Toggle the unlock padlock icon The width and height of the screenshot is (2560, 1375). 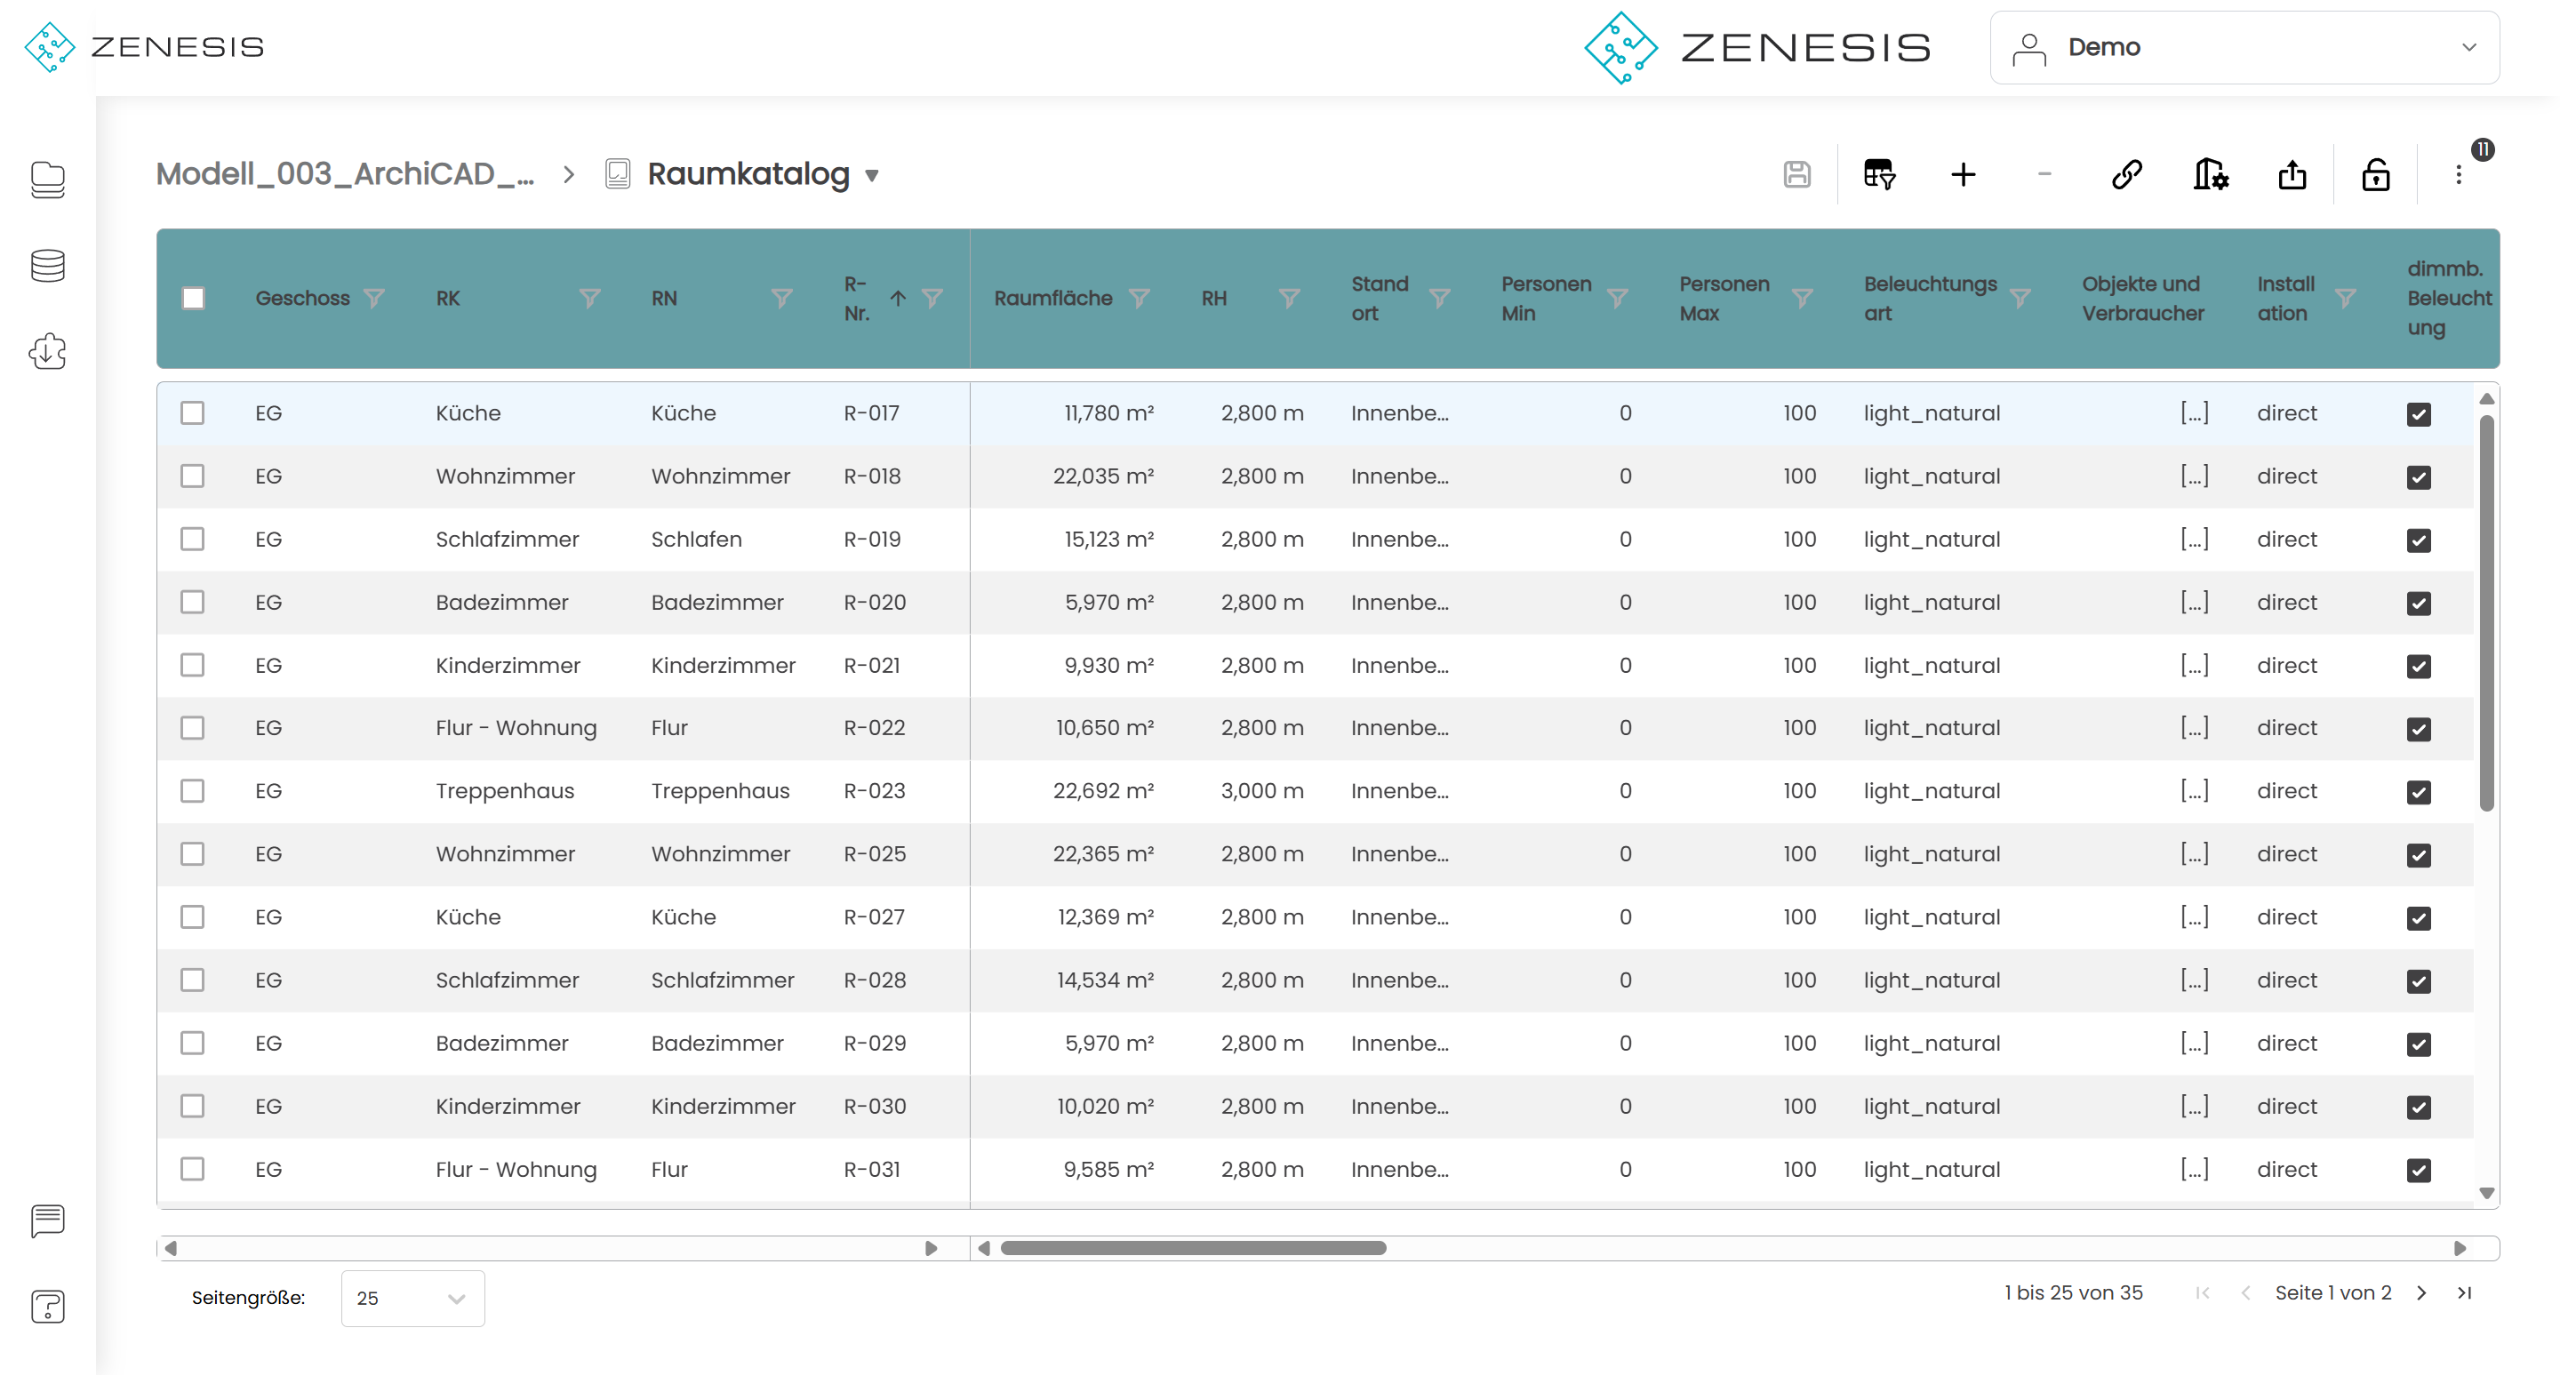point(2375,175)
